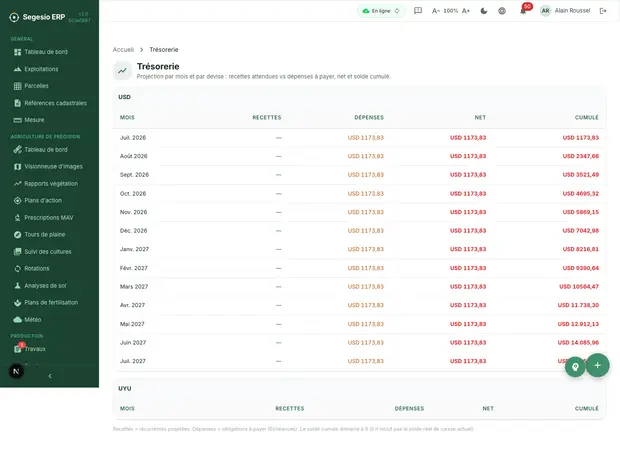
Task: Click the Oct. 2026 month cell
Action: coord(133,193)
